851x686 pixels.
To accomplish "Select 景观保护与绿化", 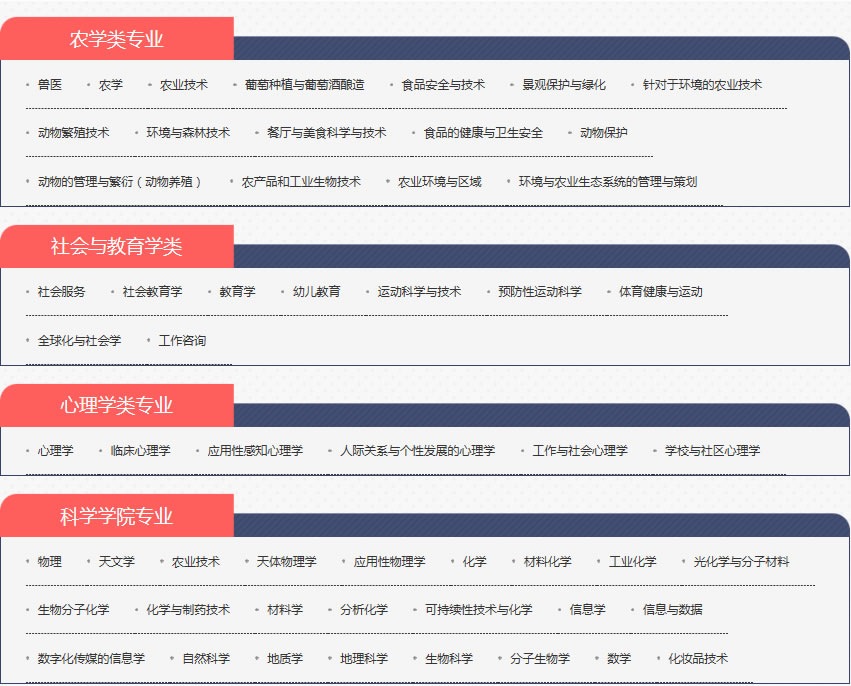I will tap(564, 85).
